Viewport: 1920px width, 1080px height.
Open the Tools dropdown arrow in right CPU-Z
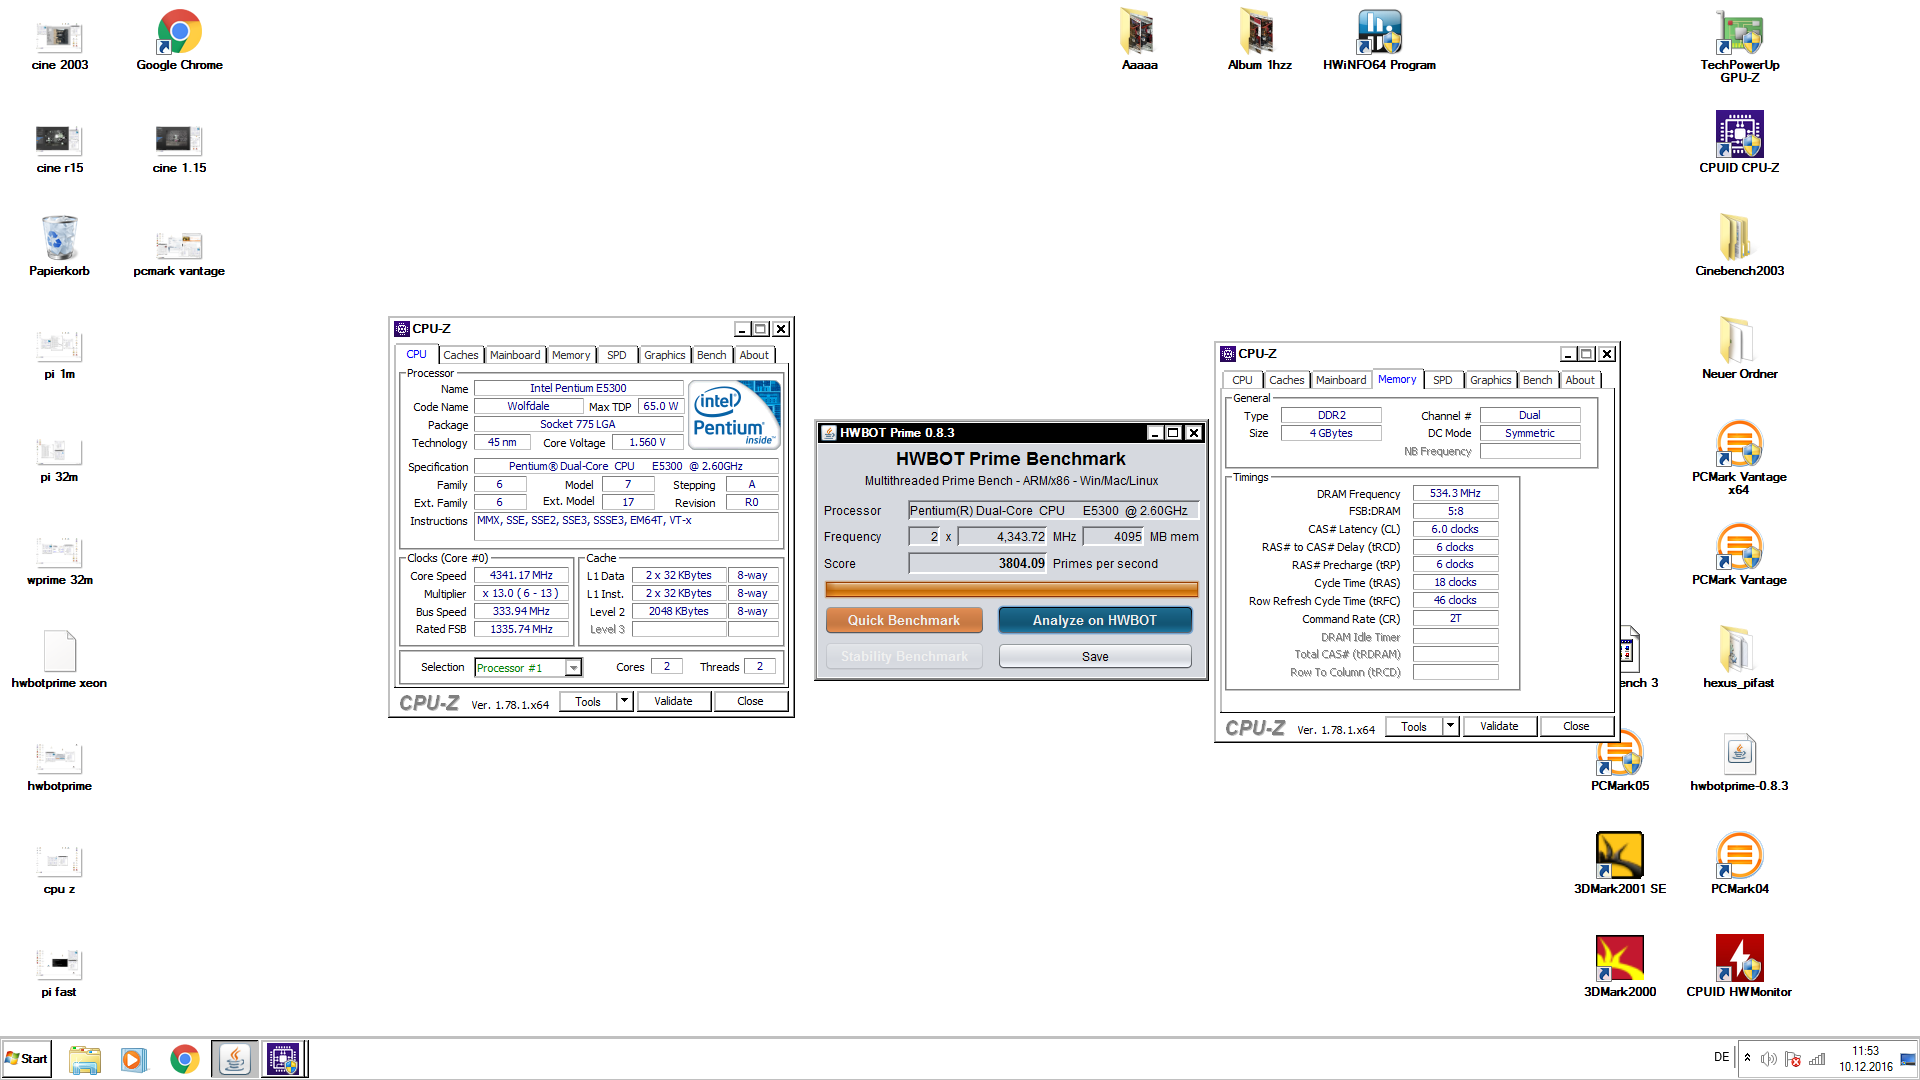pos(1451,726)
